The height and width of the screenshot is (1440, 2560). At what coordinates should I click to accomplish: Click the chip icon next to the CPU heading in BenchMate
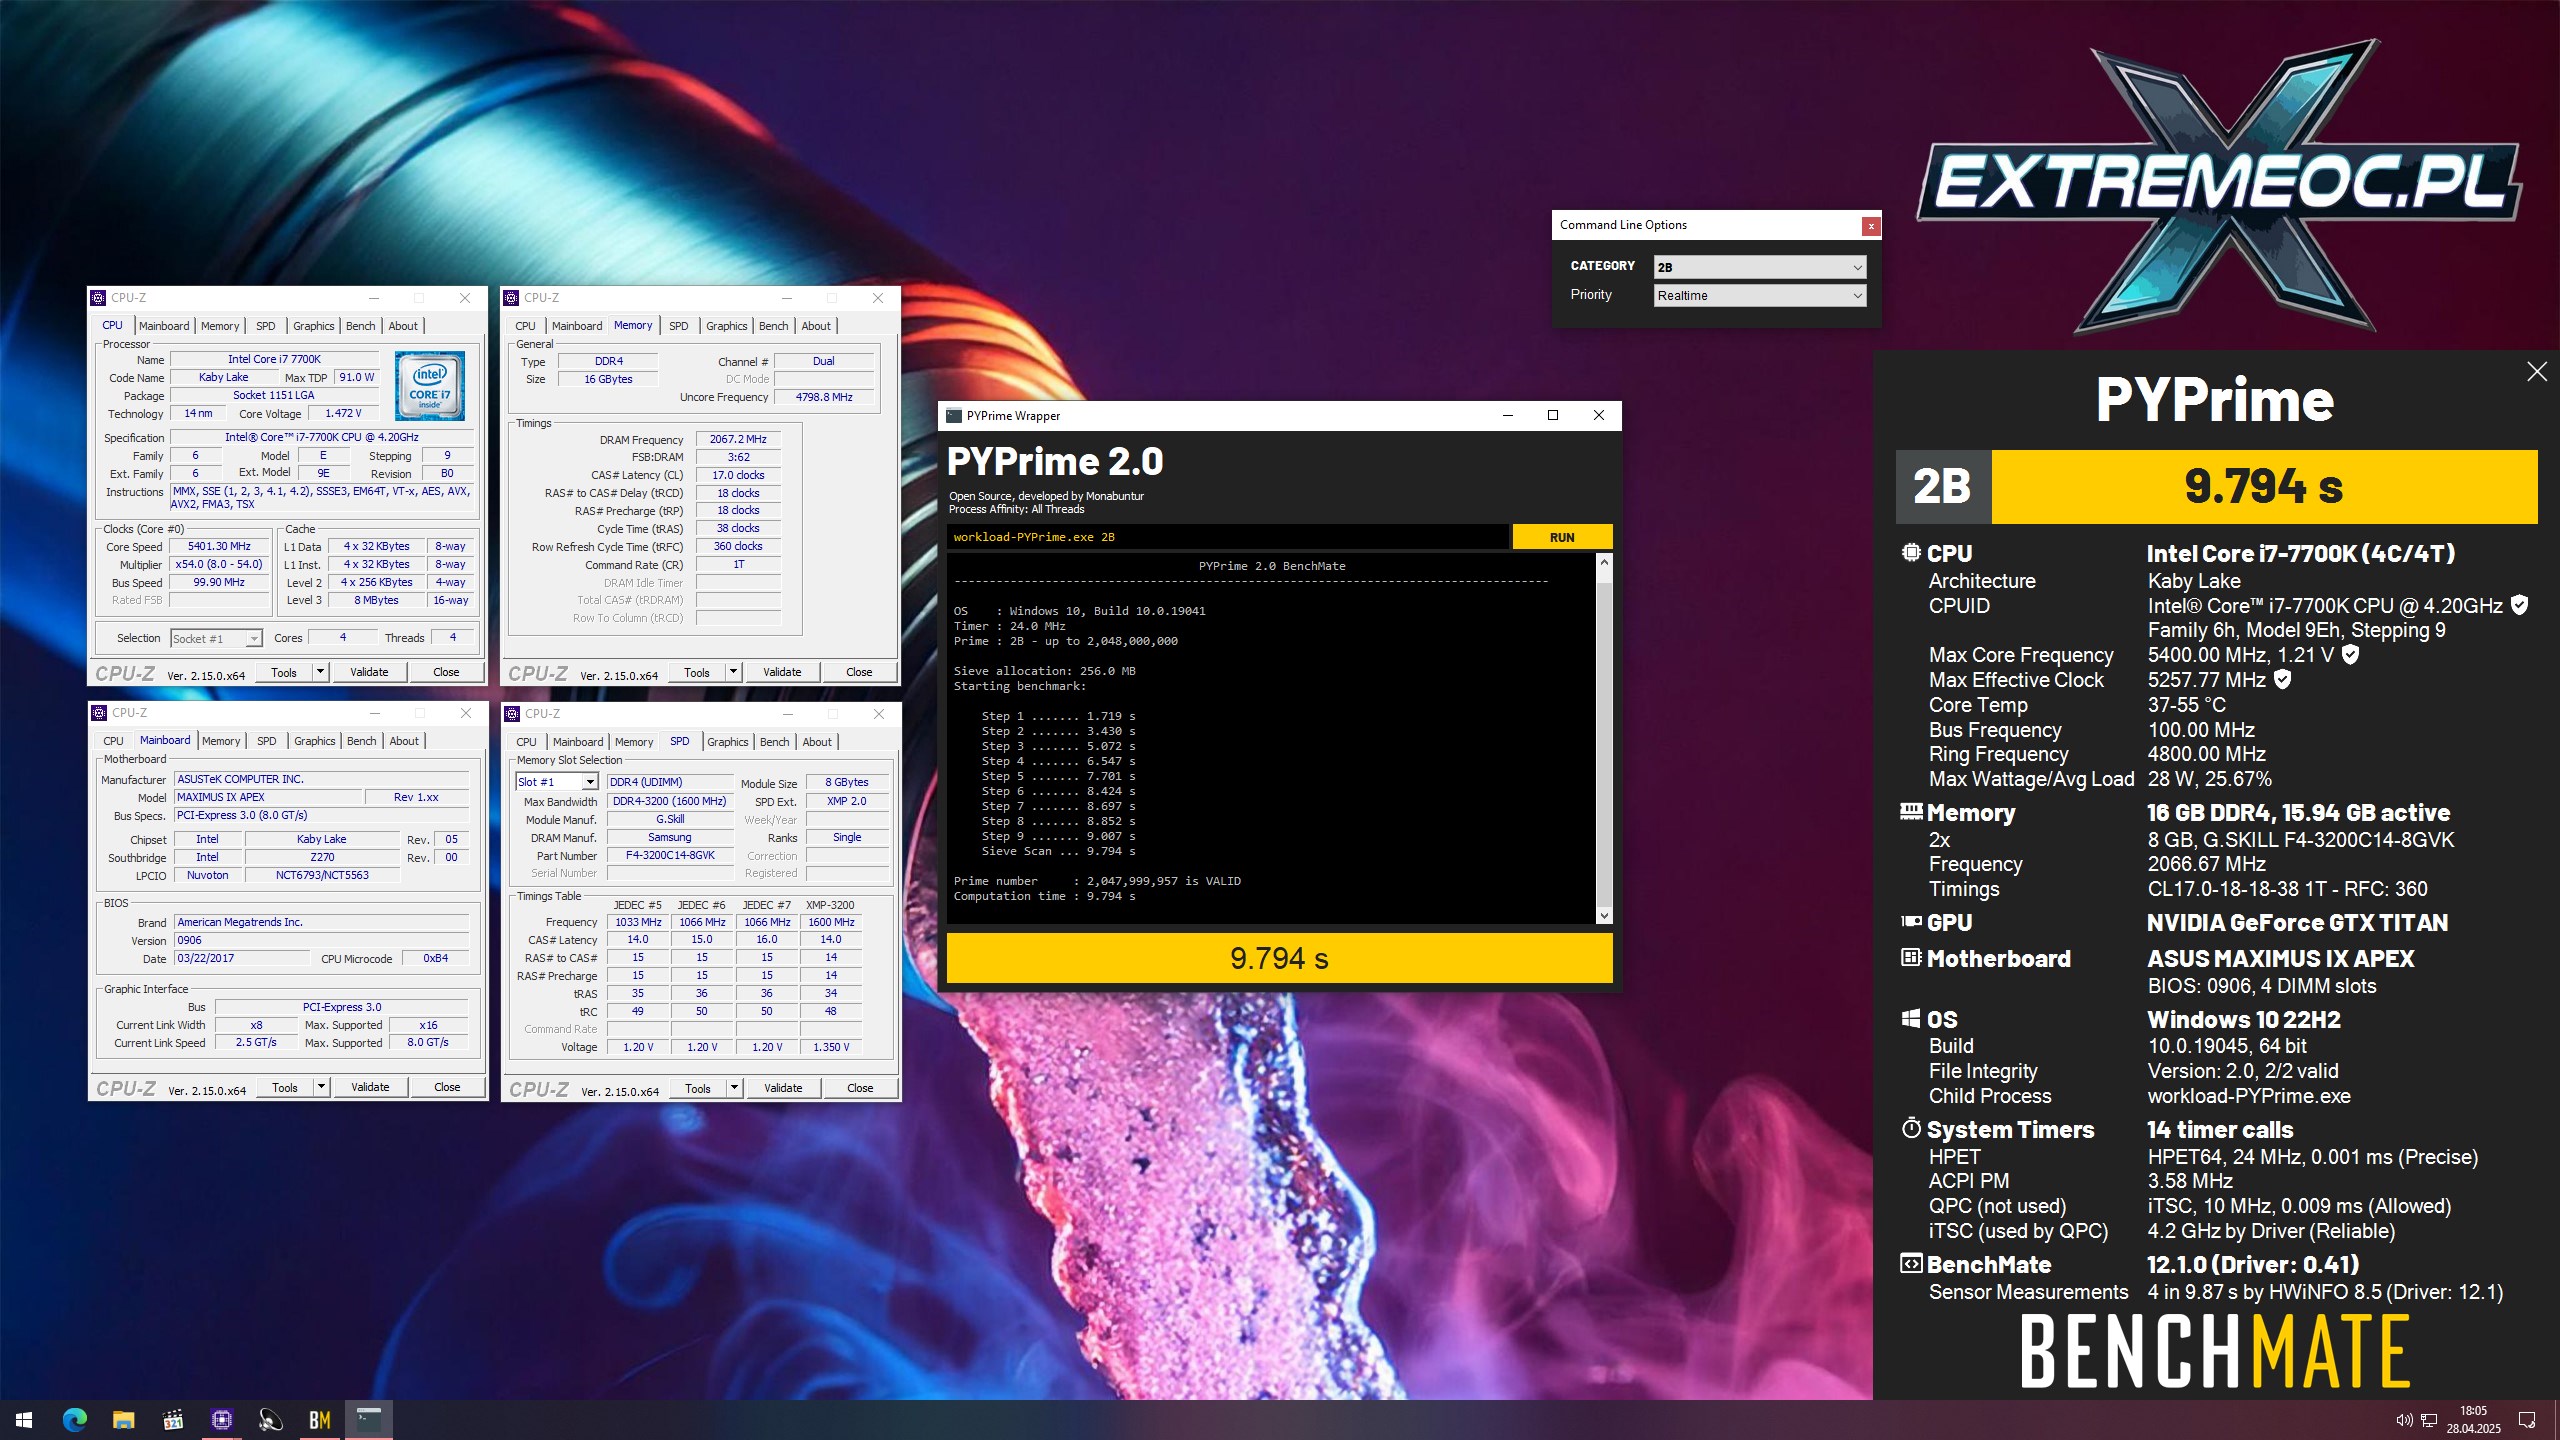click(x=1911, y=552)
